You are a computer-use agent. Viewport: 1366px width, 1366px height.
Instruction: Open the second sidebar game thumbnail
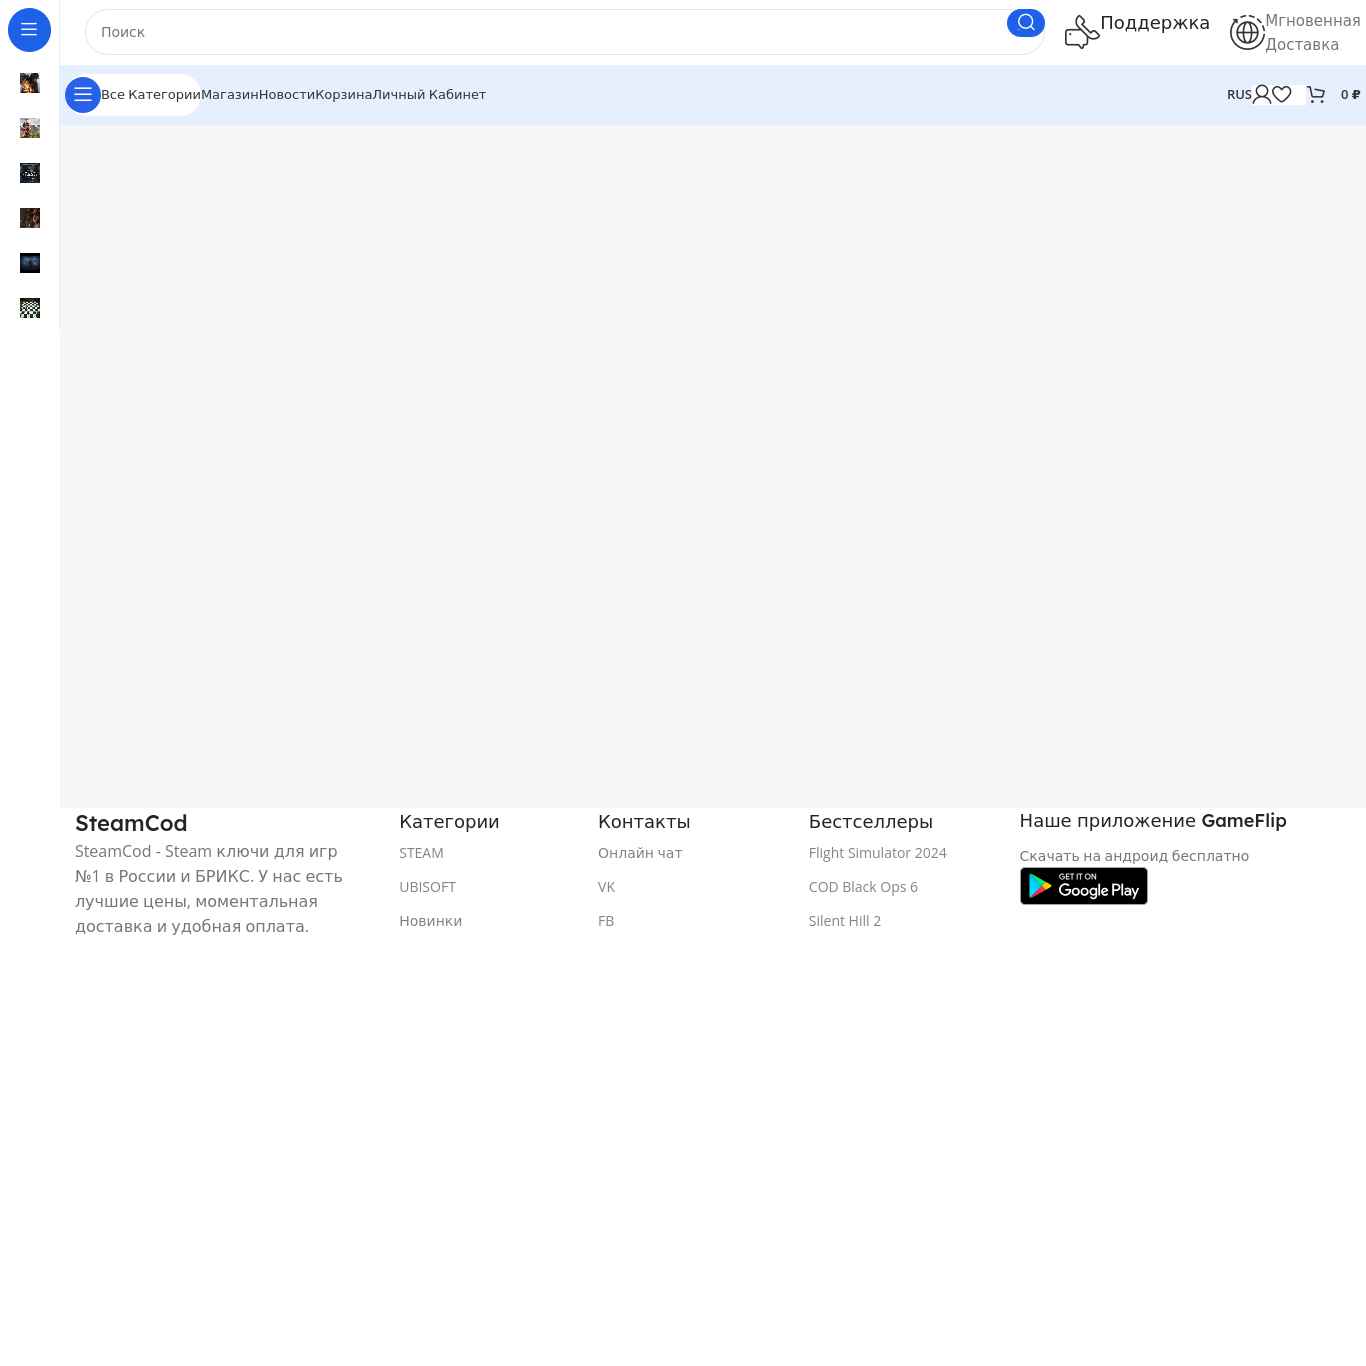click(x=30, y=128)
